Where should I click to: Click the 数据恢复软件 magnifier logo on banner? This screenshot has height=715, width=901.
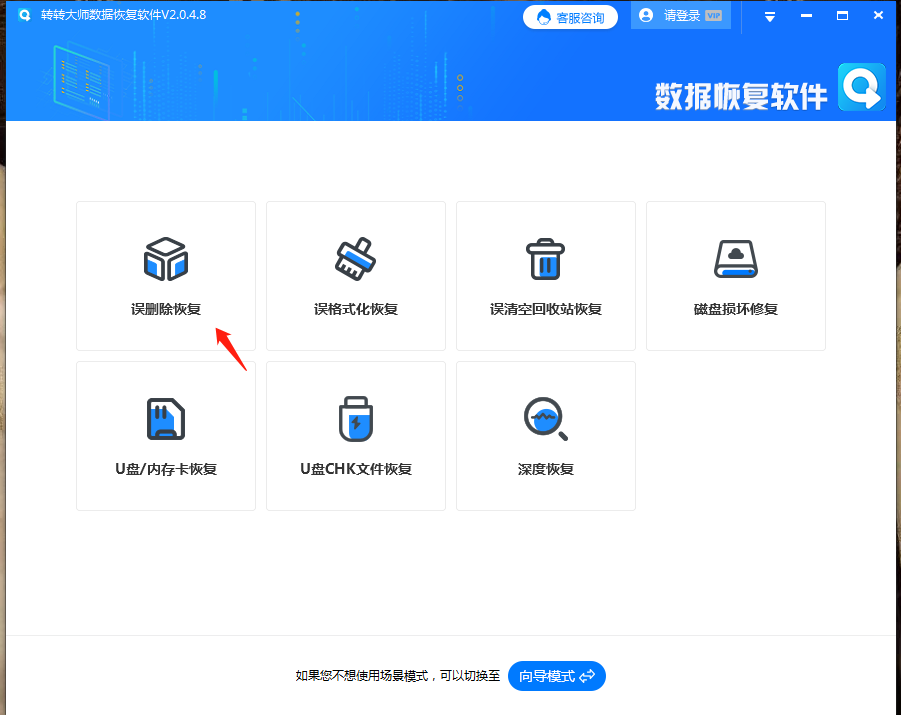point(861,88)
